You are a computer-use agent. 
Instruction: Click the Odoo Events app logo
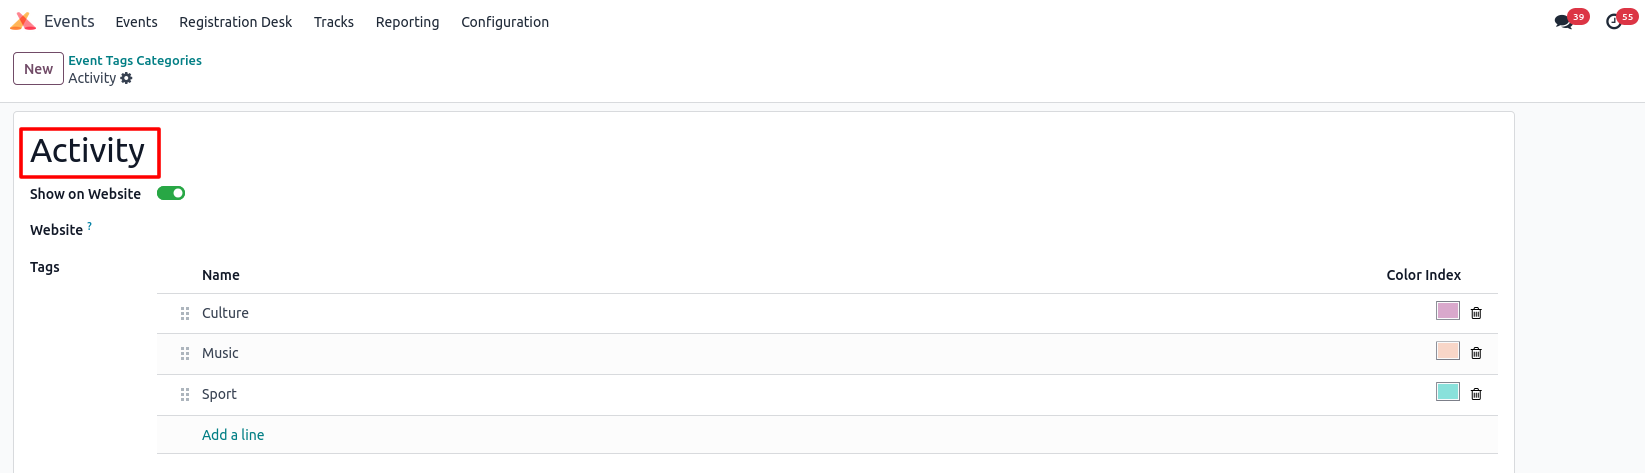(x=22, y=21)
